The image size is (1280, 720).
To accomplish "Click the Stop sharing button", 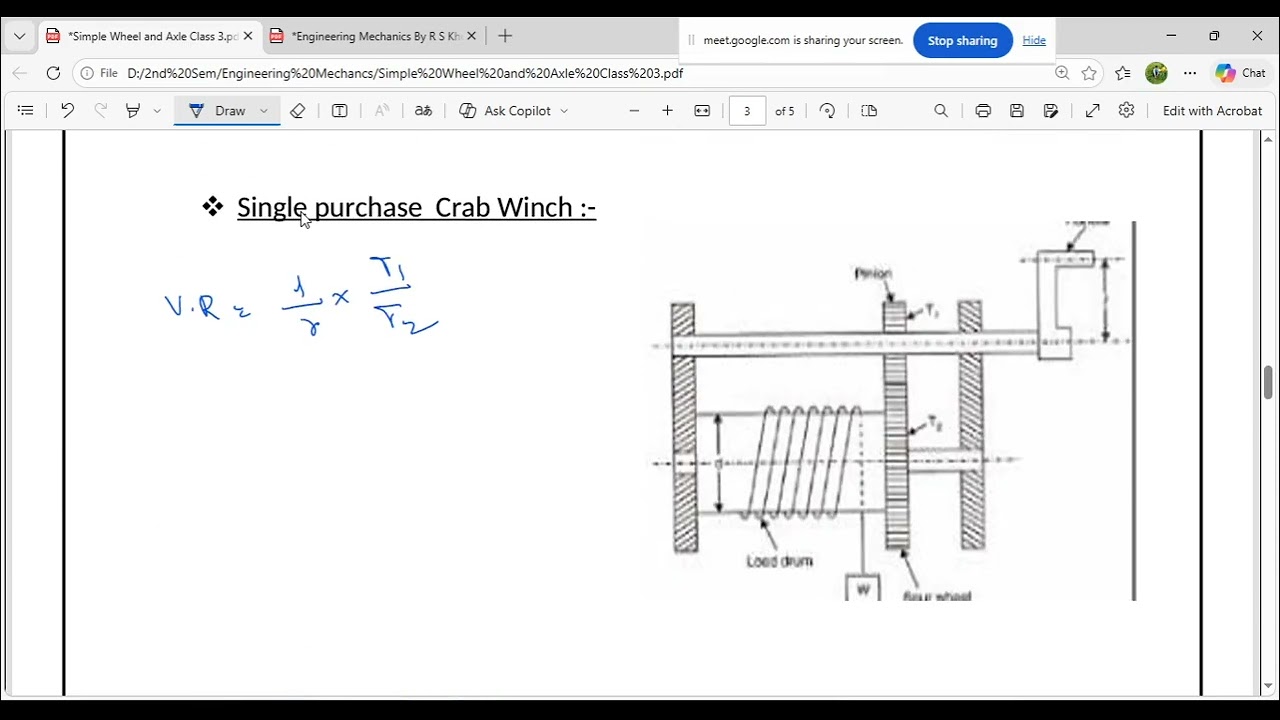I will 962,41.
